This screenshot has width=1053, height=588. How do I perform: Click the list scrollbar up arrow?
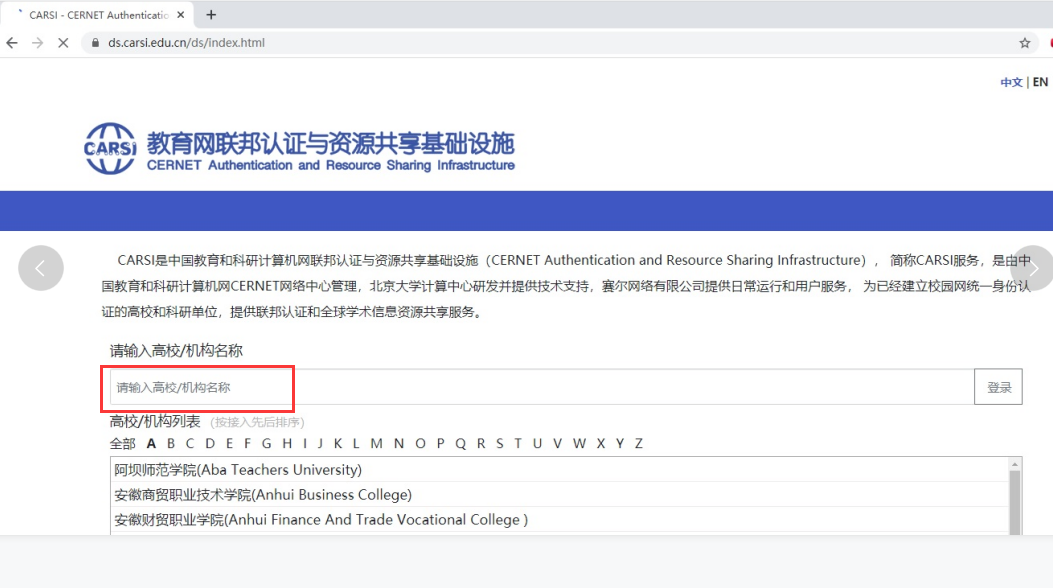[x=1015, y=464]
